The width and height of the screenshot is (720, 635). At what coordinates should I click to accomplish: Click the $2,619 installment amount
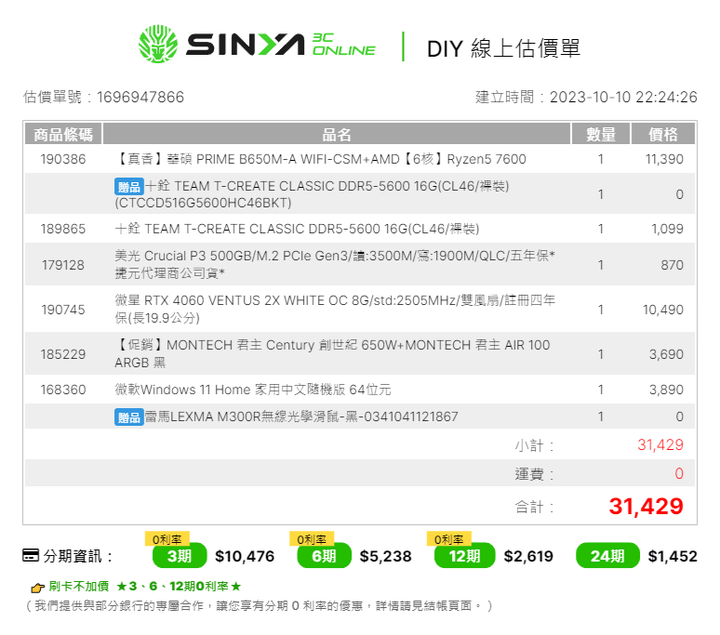click(529, 556)
